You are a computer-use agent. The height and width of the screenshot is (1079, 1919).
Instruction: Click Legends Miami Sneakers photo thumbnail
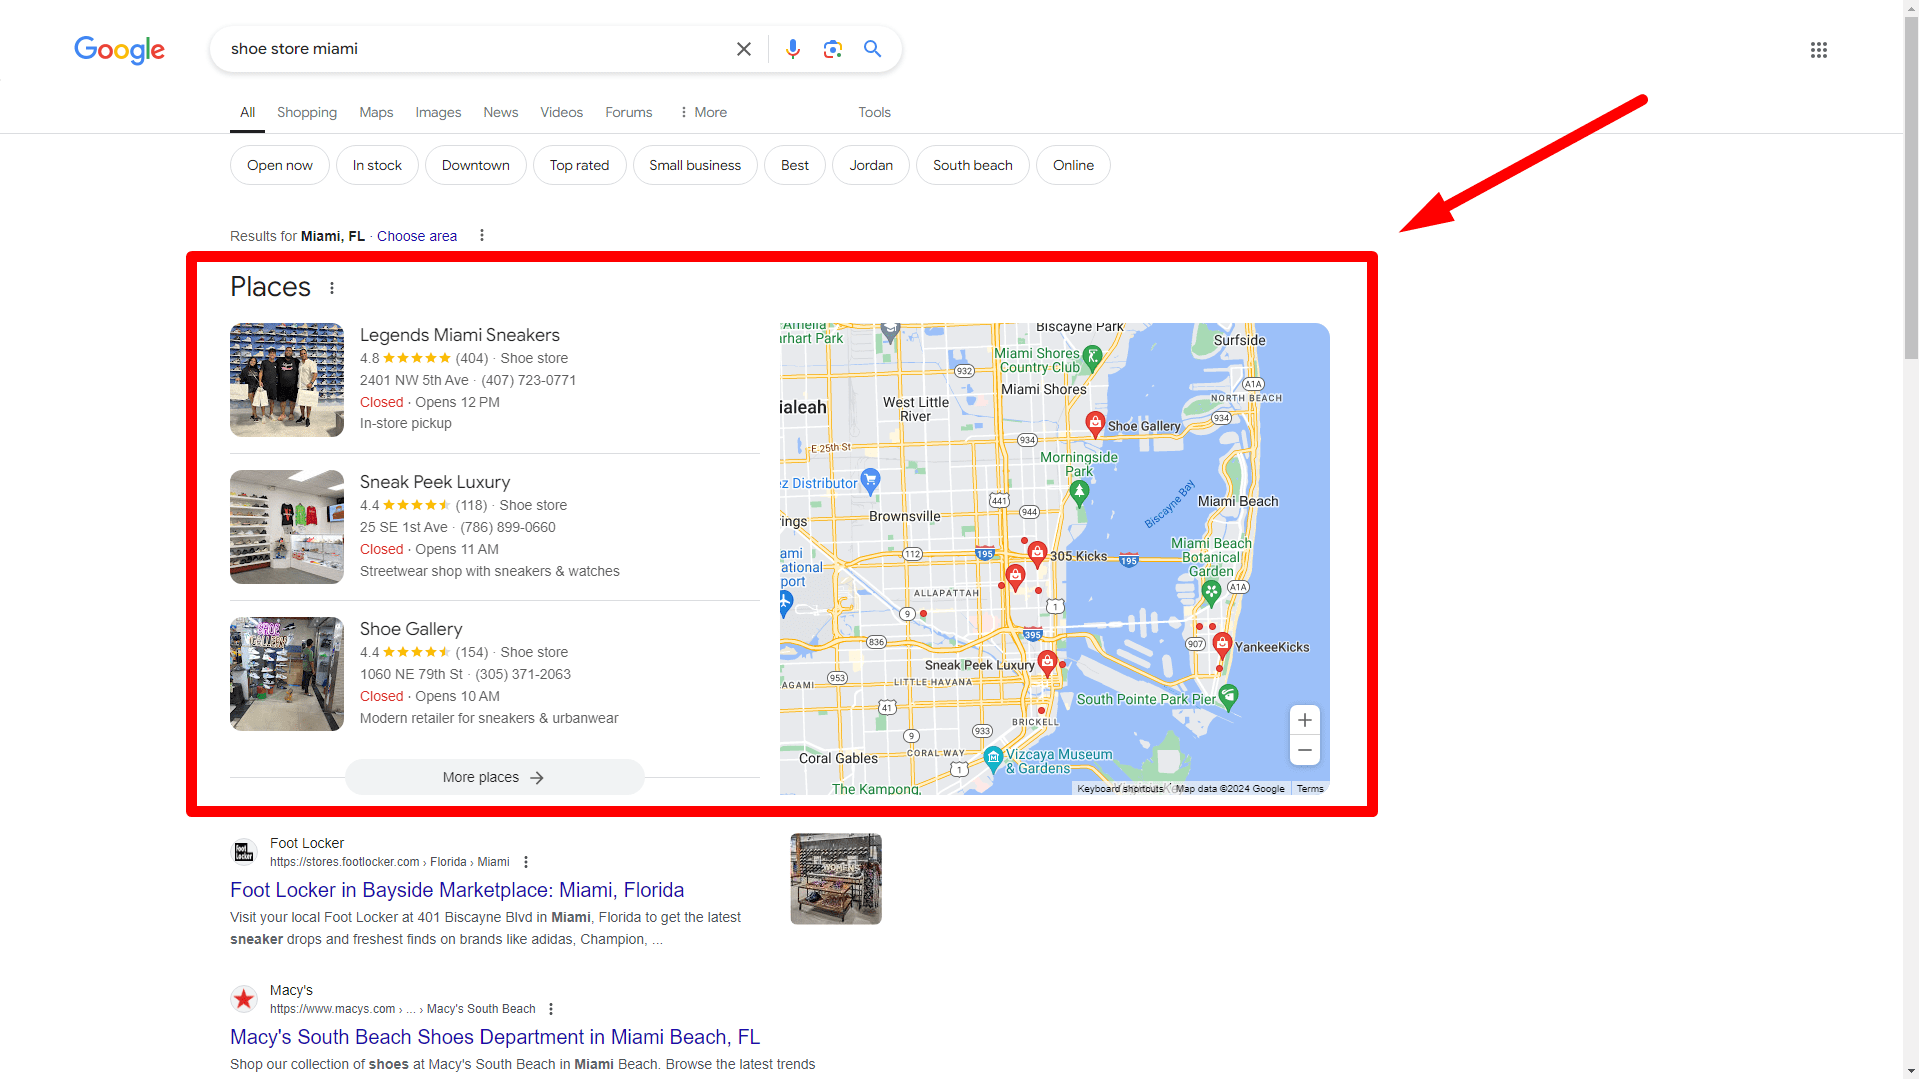tap(287, 380)
